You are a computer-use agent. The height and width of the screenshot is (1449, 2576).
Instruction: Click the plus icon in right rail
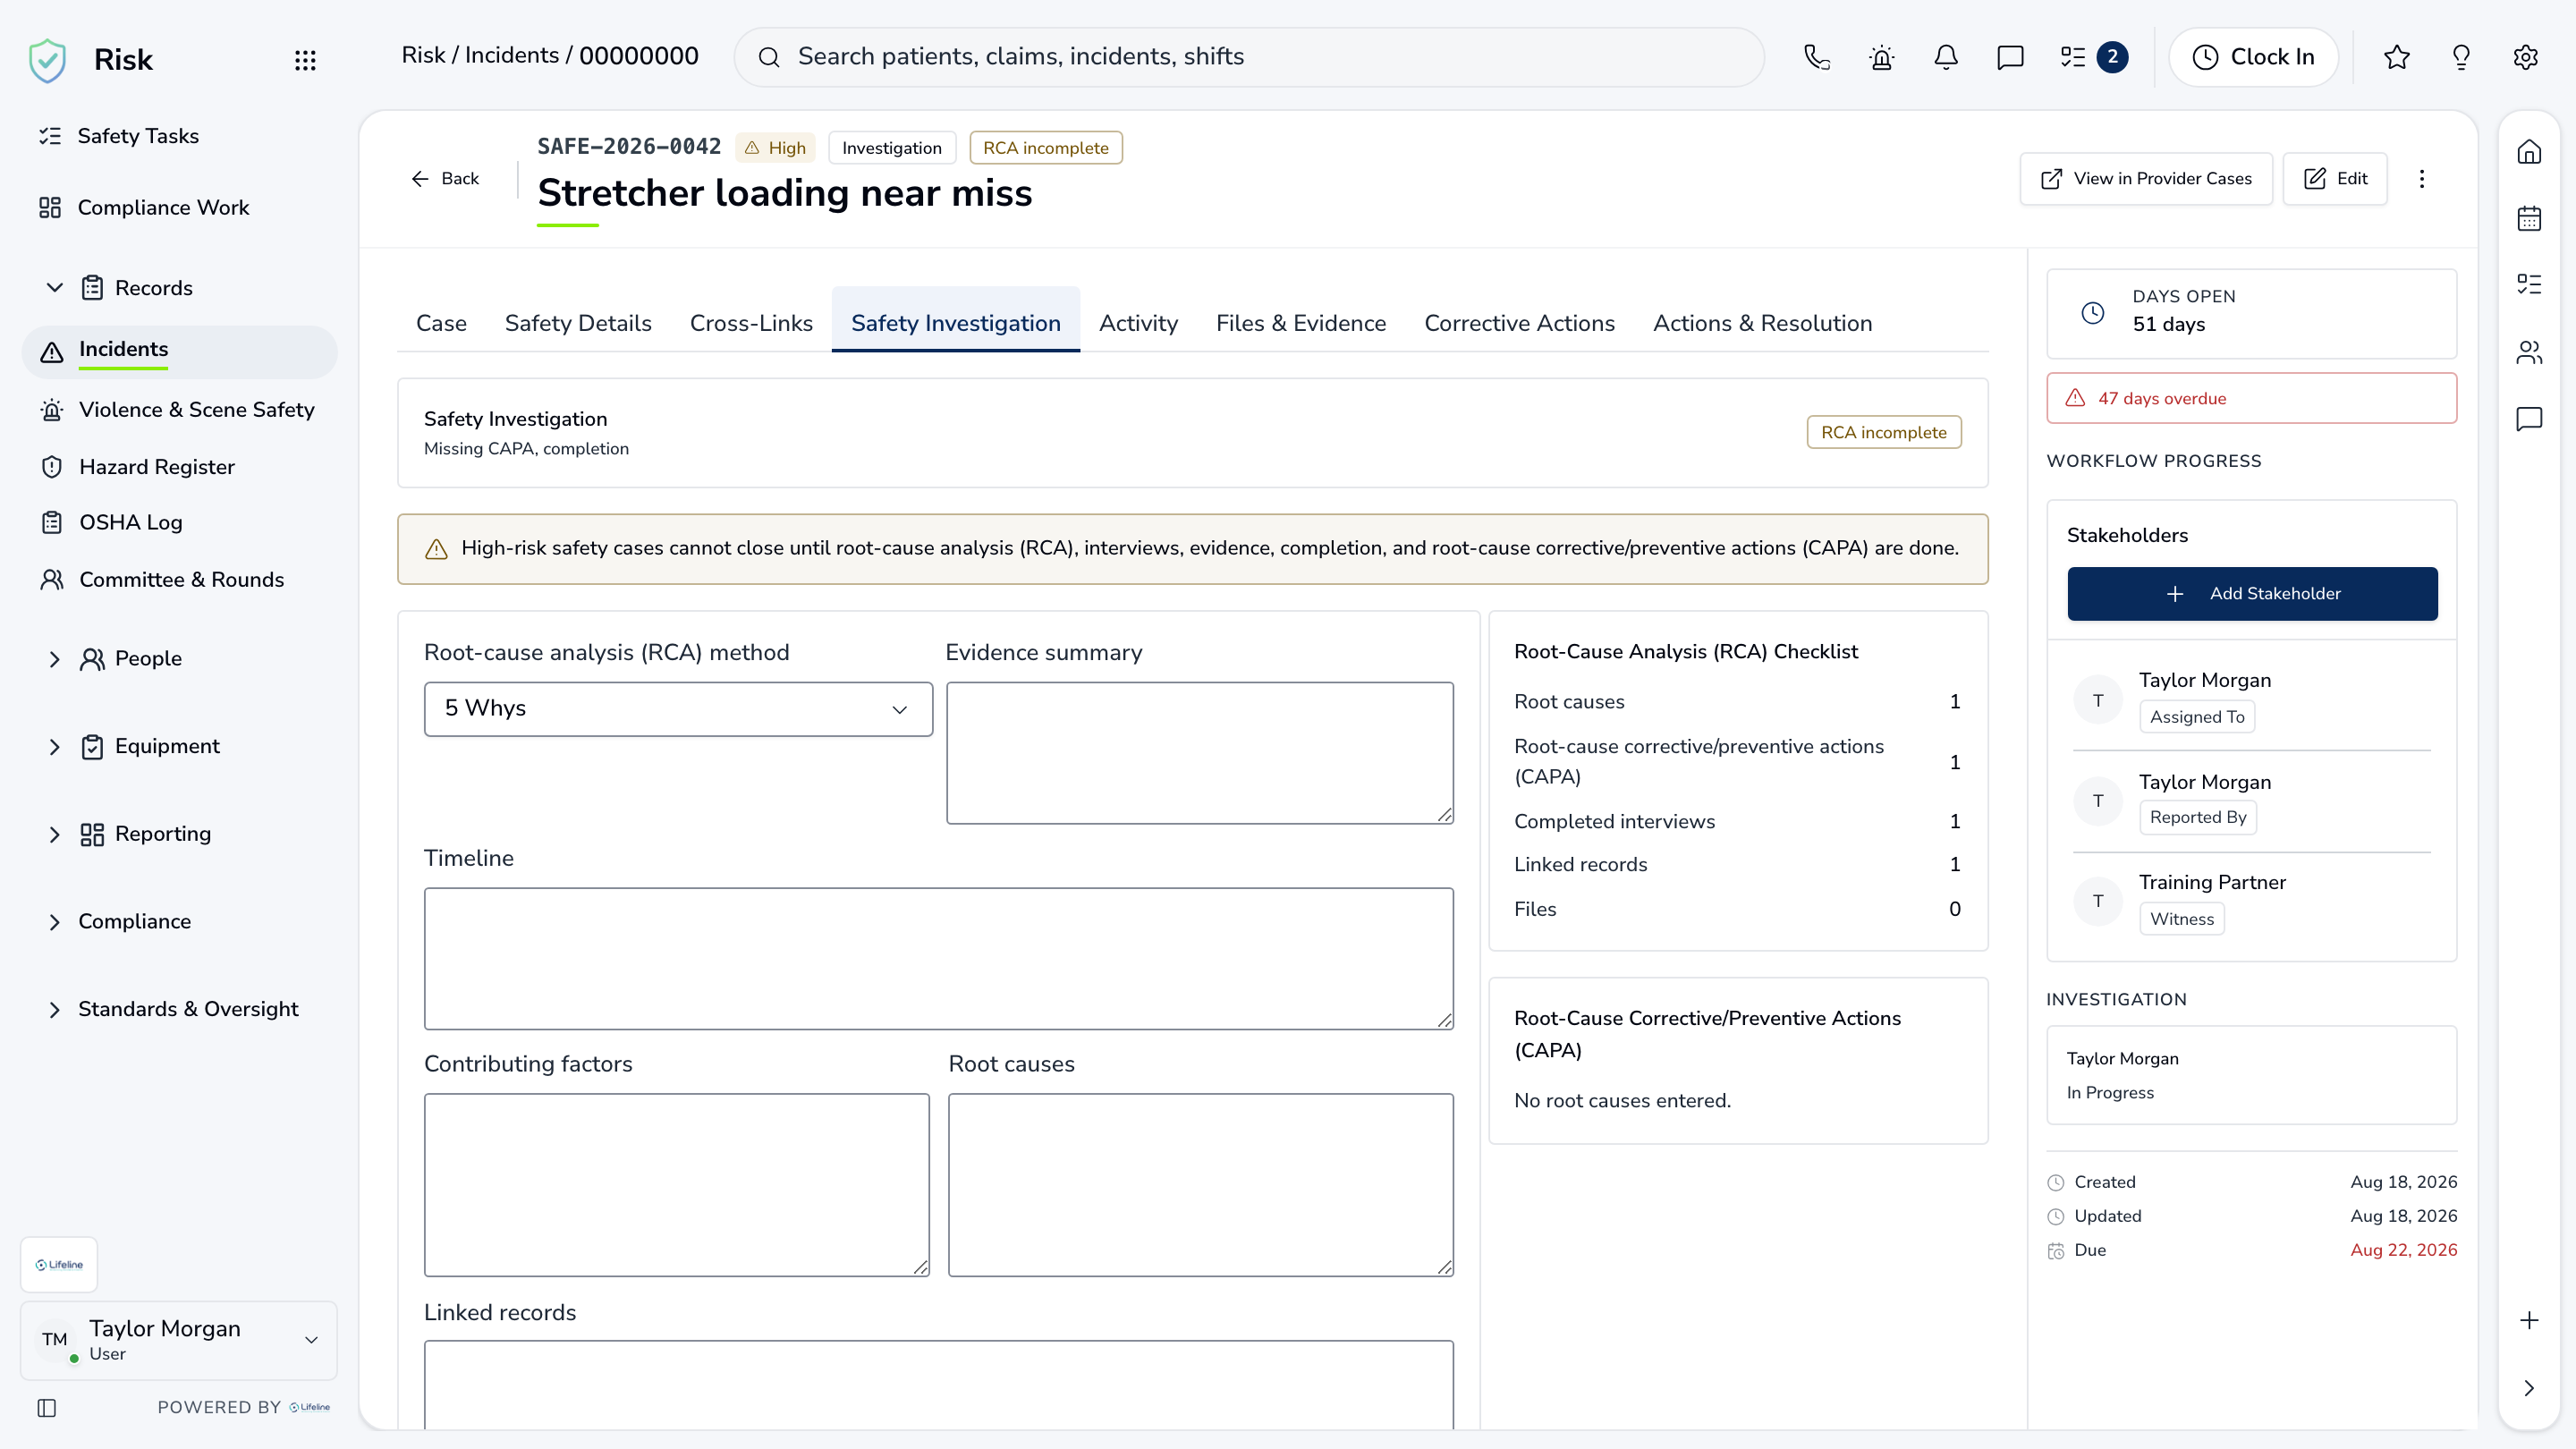pos(2529,1320)
